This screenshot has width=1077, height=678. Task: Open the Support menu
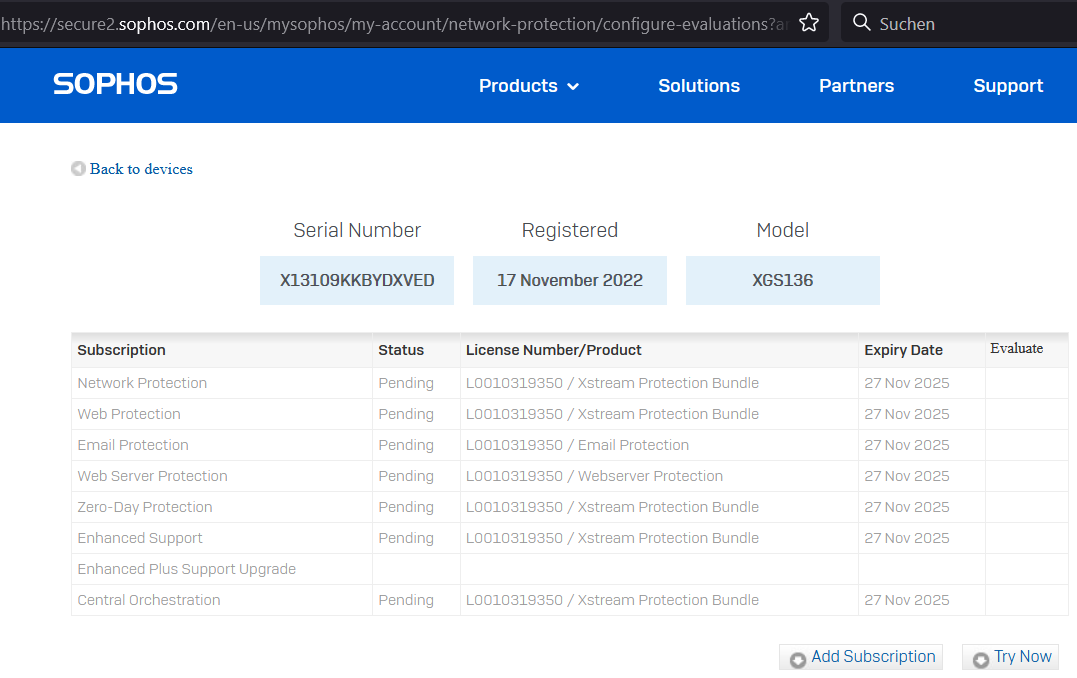tap(1008, 86)
